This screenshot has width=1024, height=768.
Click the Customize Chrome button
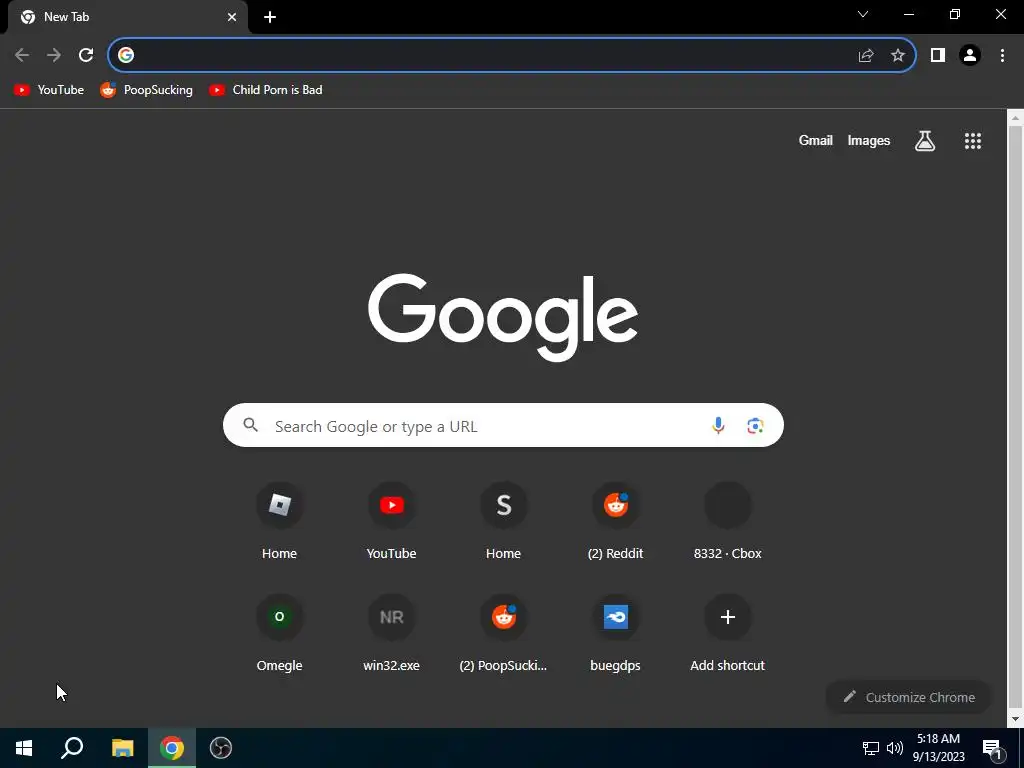coord(908,697)
